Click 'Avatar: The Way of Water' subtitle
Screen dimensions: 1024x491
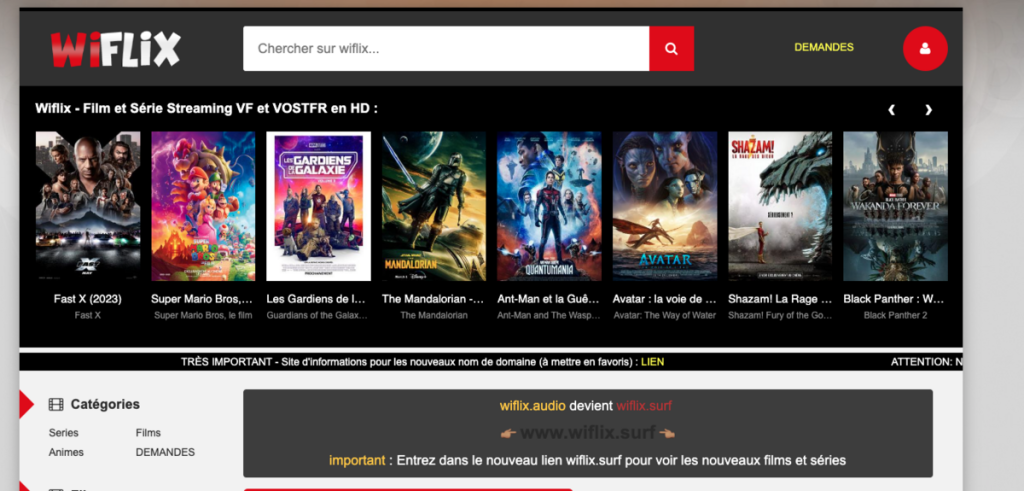click(665, 315)
